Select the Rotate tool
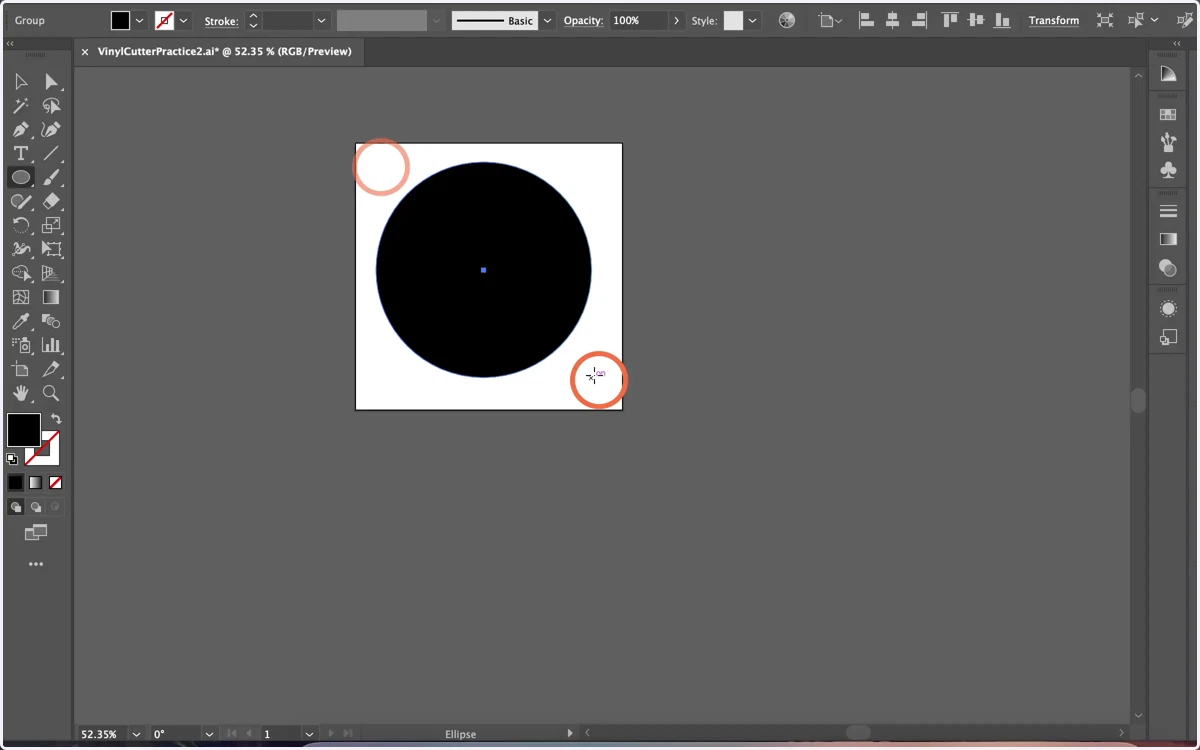The height and width of the screenshot is (750, 1200). pos(21,226)
